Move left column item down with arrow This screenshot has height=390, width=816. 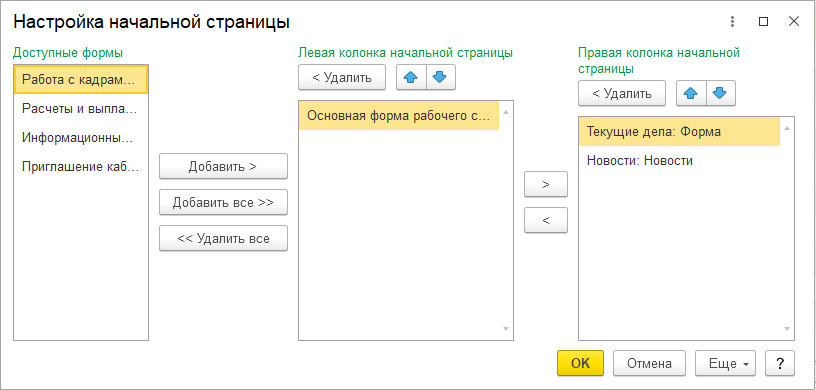440,78
